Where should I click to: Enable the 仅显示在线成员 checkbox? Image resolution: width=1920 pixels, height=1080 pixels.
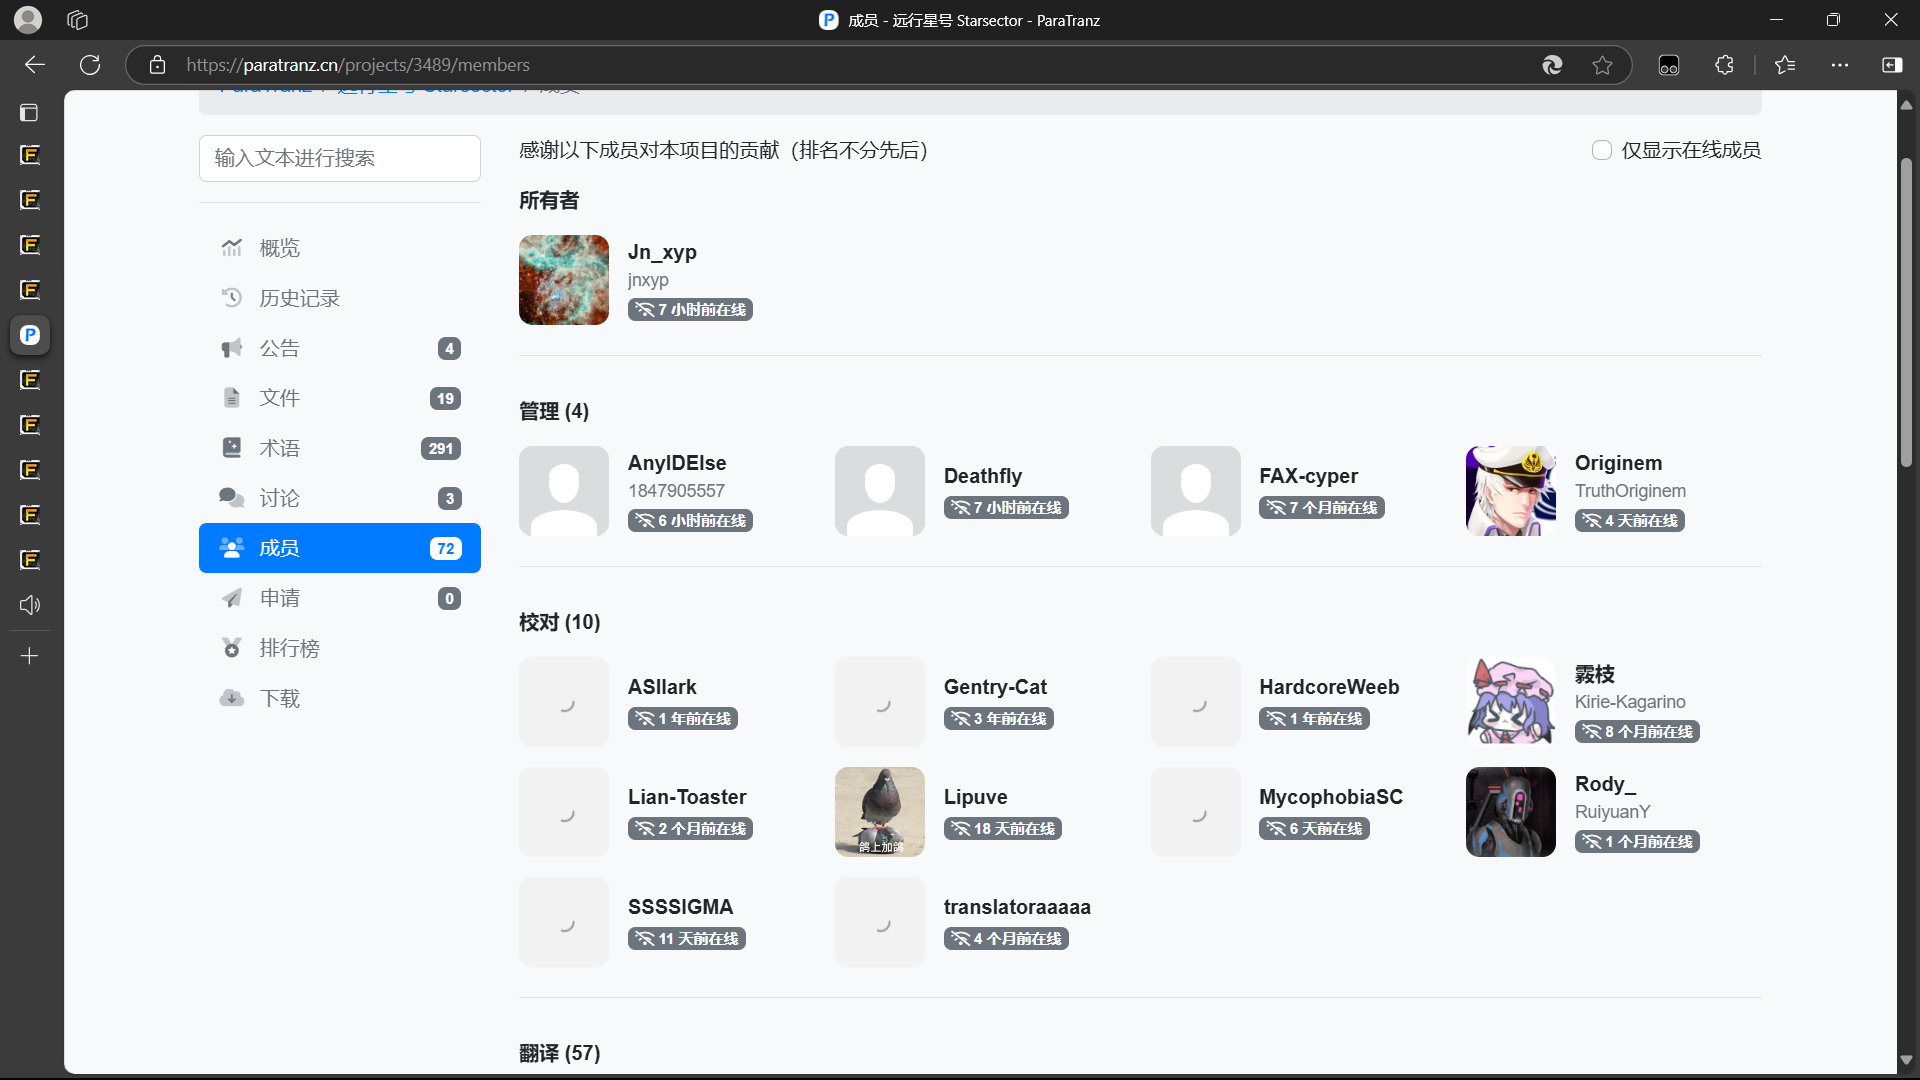pos(1600,149)
